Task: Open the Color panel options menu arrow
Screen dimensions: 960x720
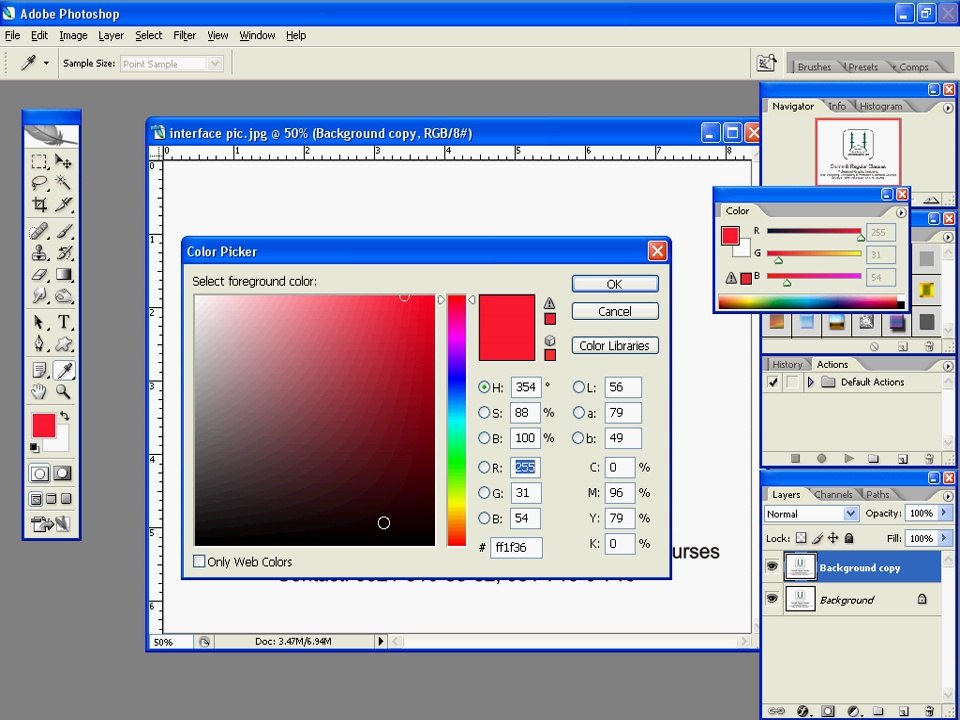Action: pyautogui.click(x=901, y=212)
